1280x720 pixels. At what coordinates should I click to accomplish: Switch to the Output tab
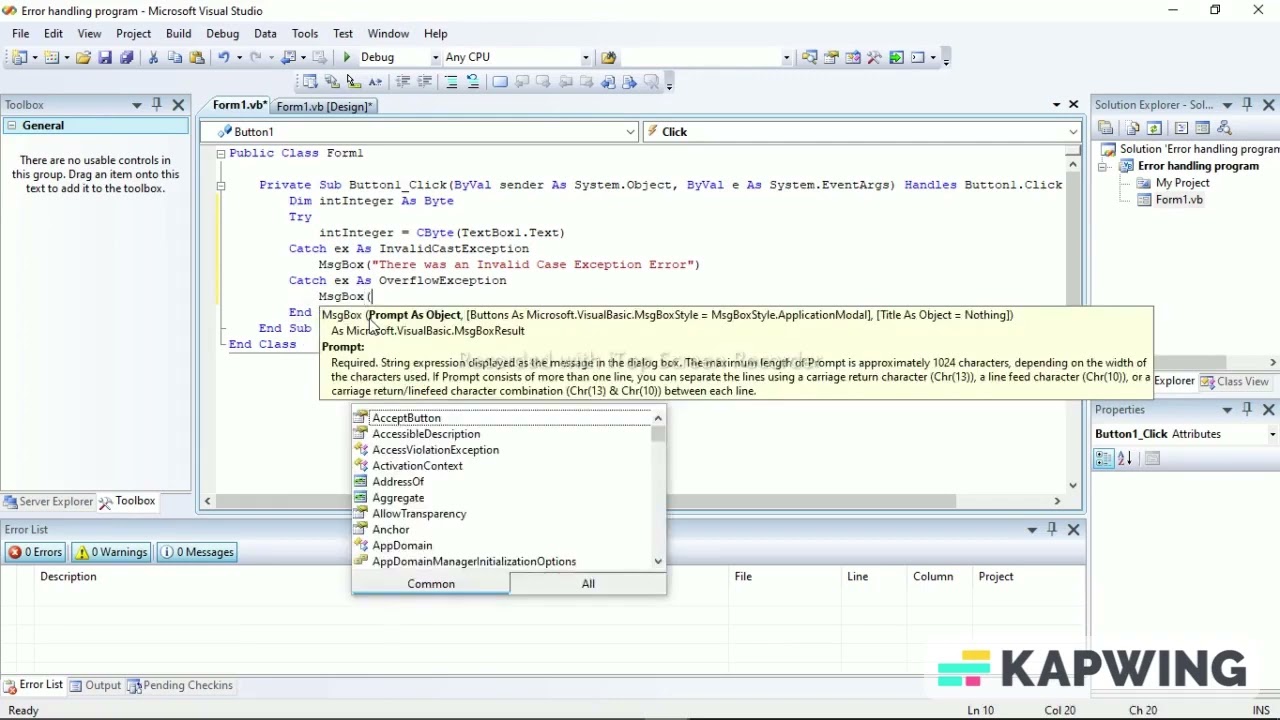pos(95,686)
